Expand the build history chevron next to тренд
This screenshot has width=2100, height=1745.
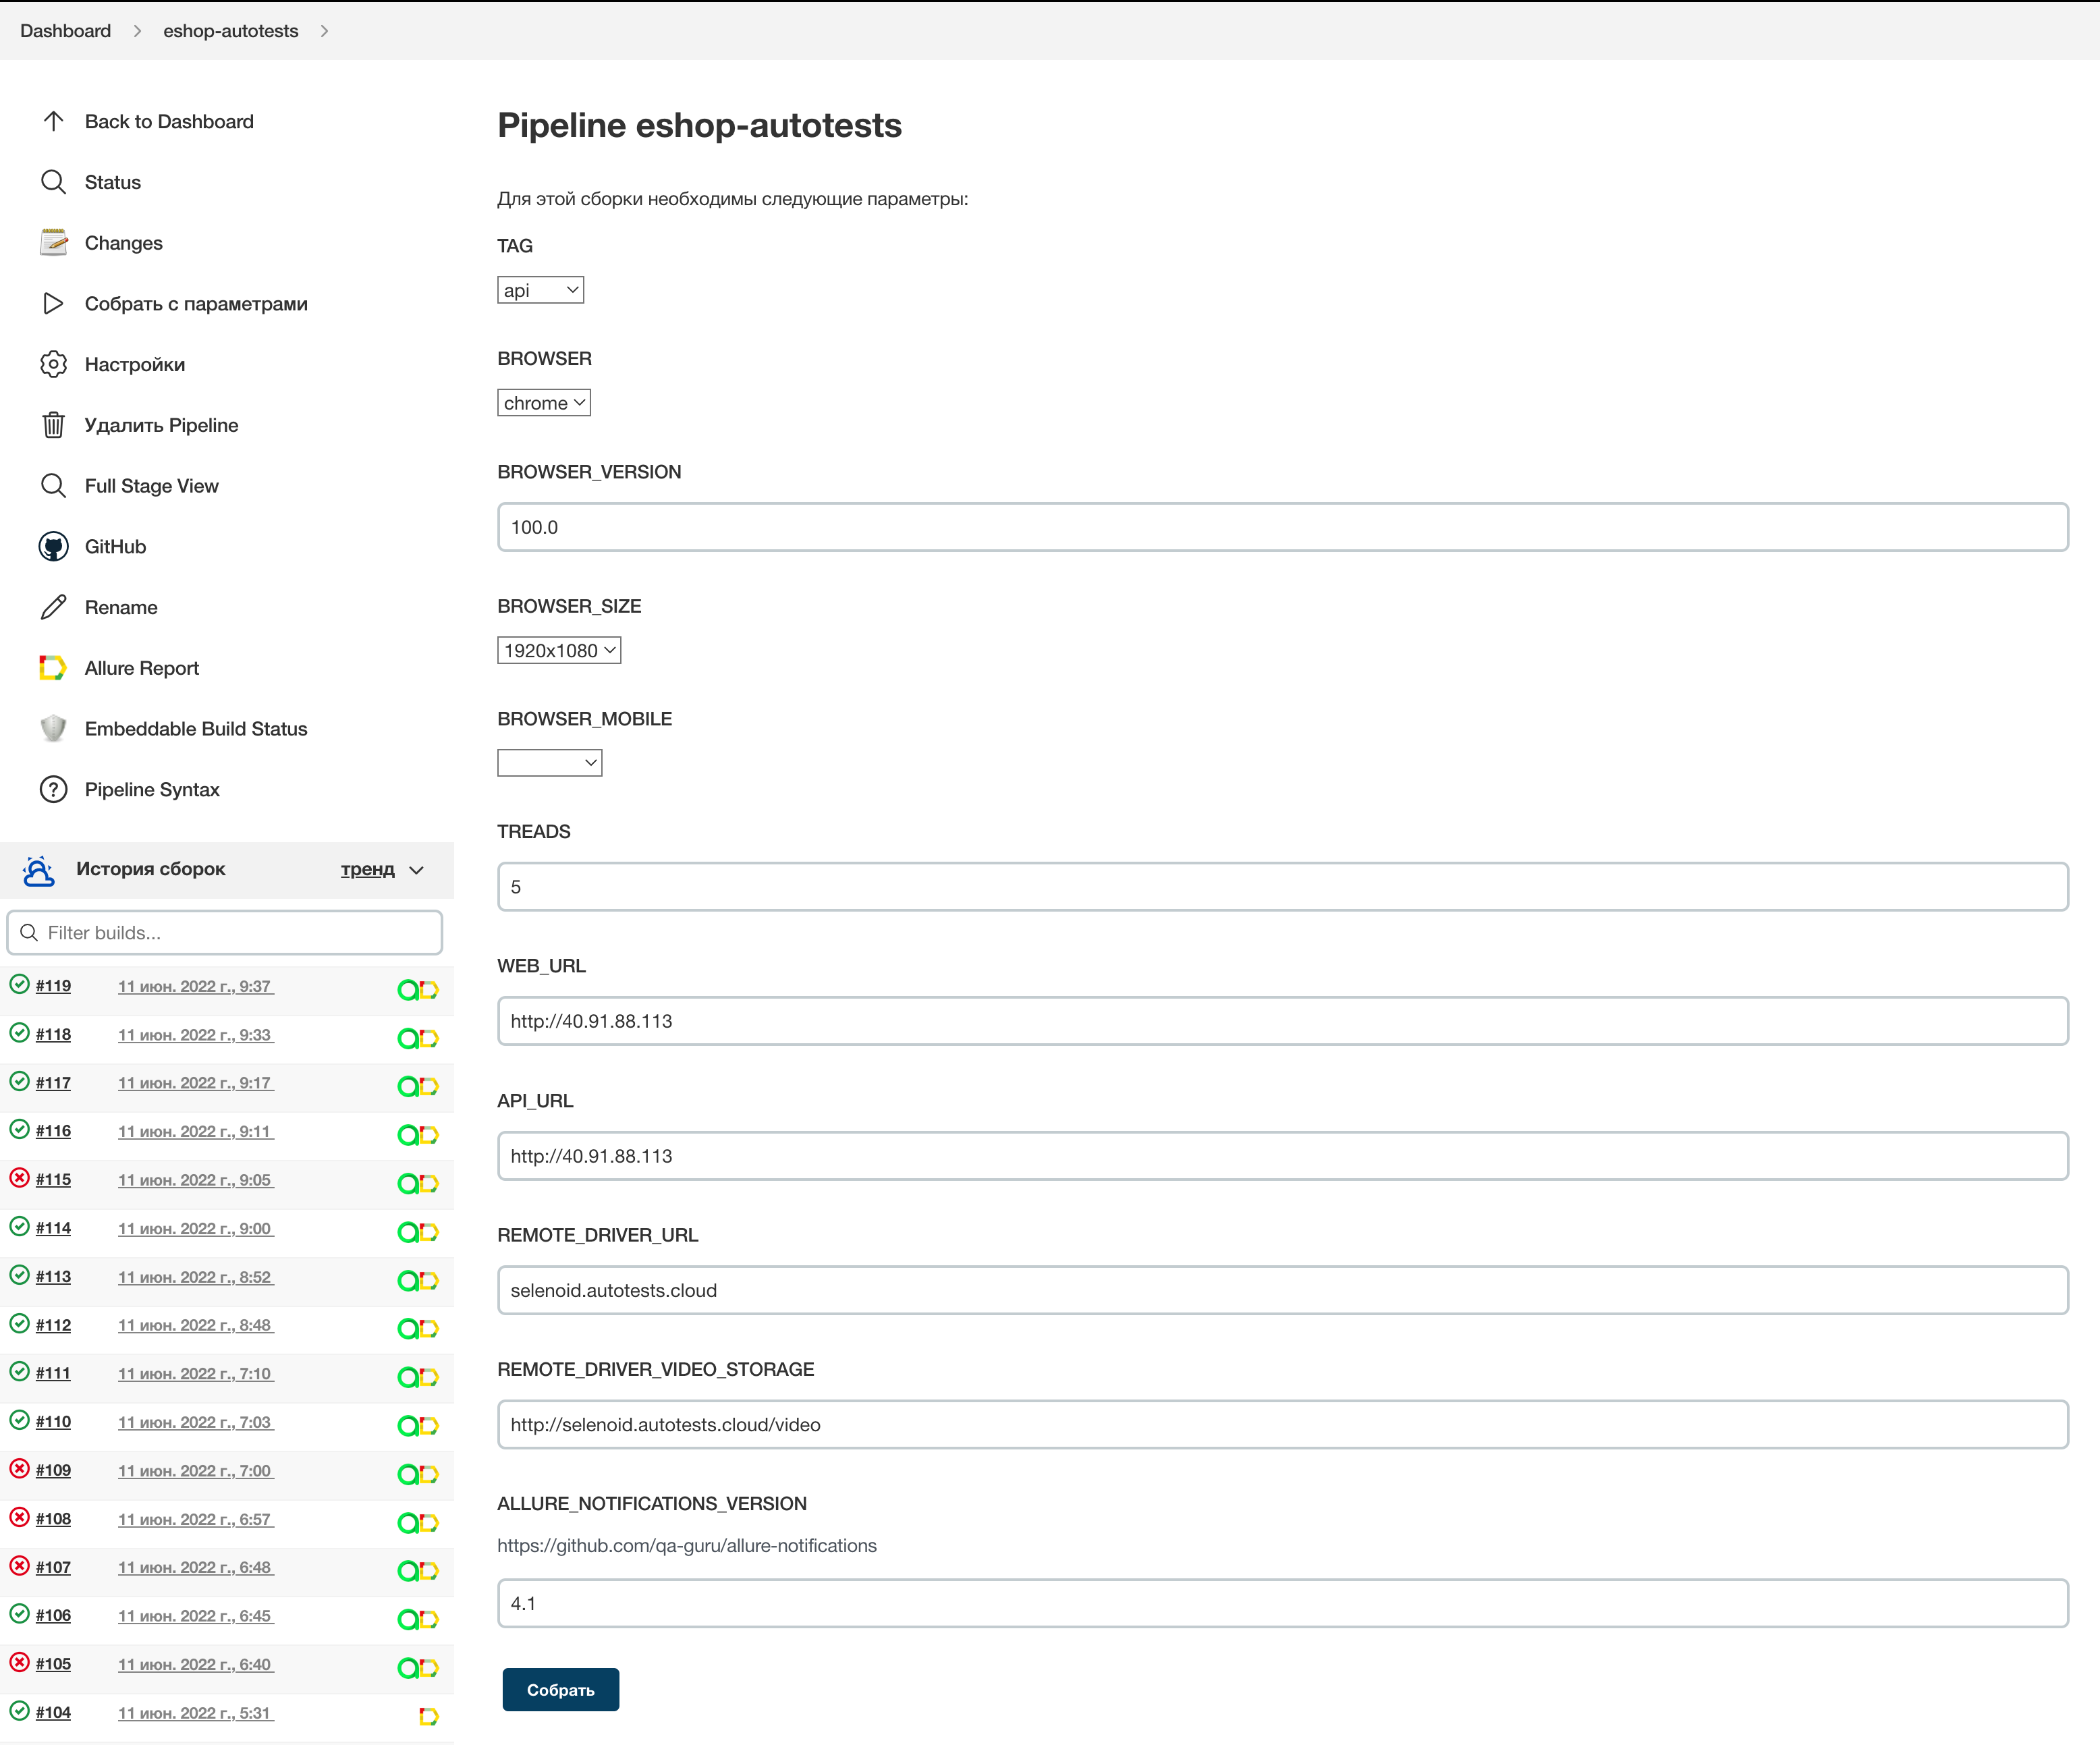(417, 870)
